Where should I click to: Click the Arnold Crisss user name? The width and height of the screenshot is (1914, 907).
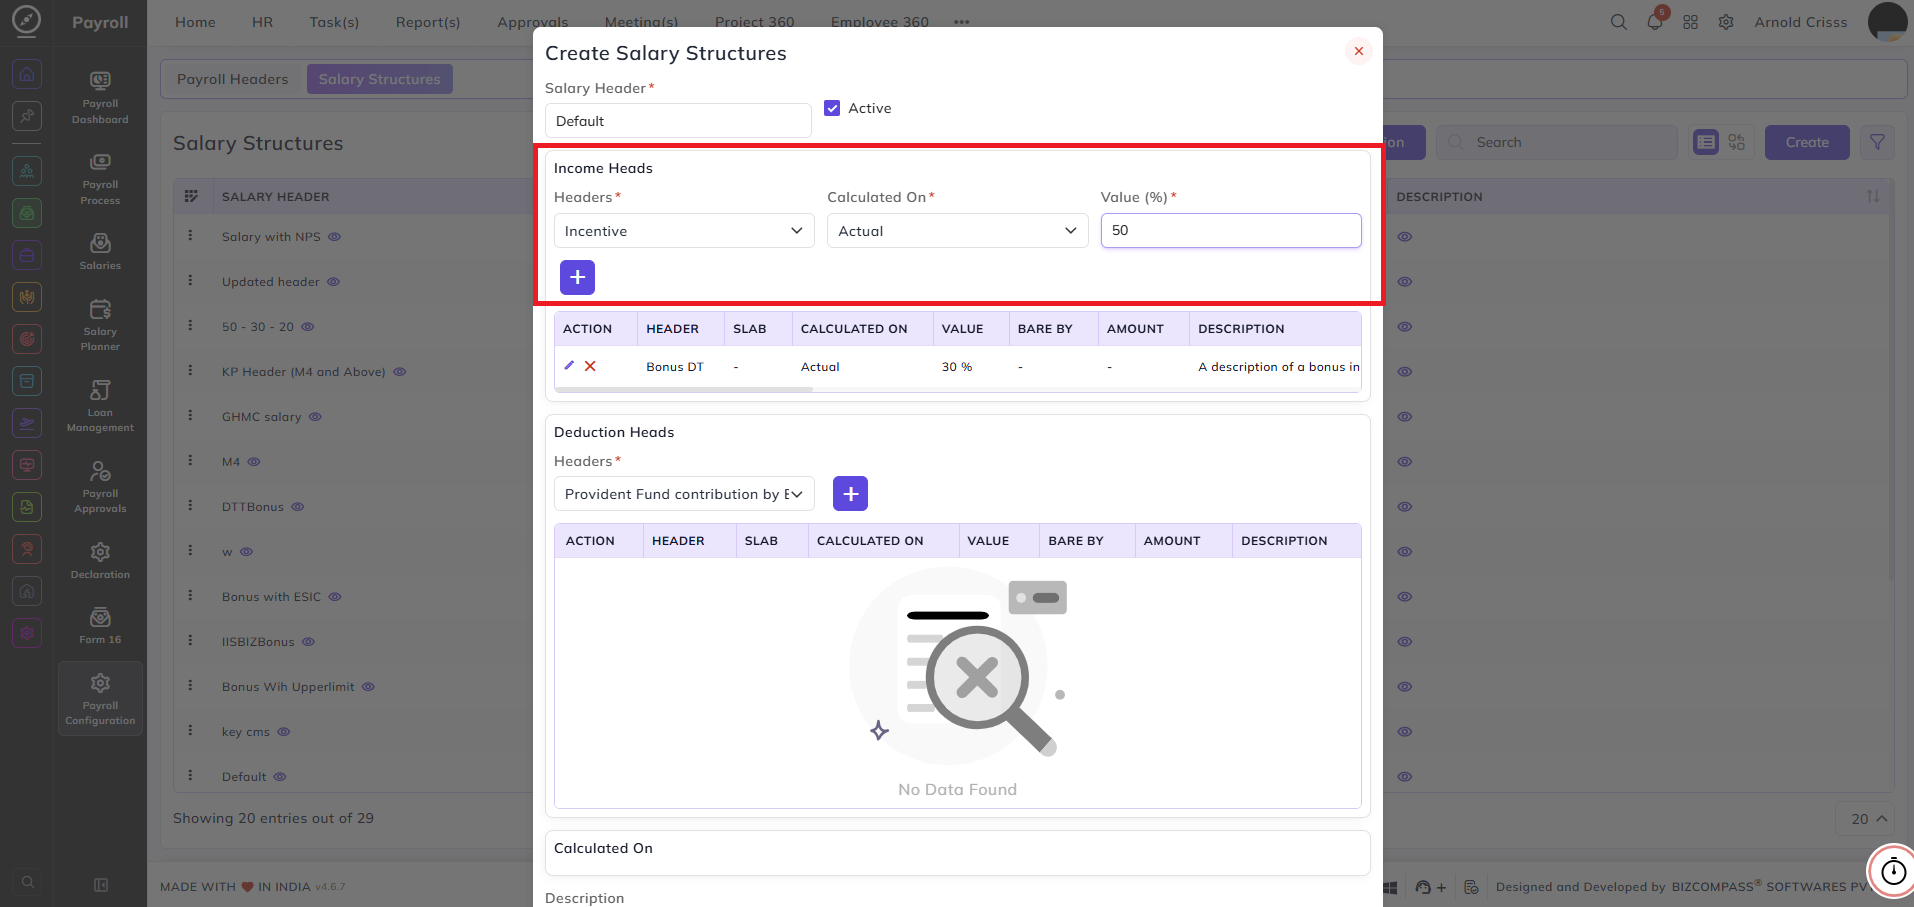[1800, 22]
